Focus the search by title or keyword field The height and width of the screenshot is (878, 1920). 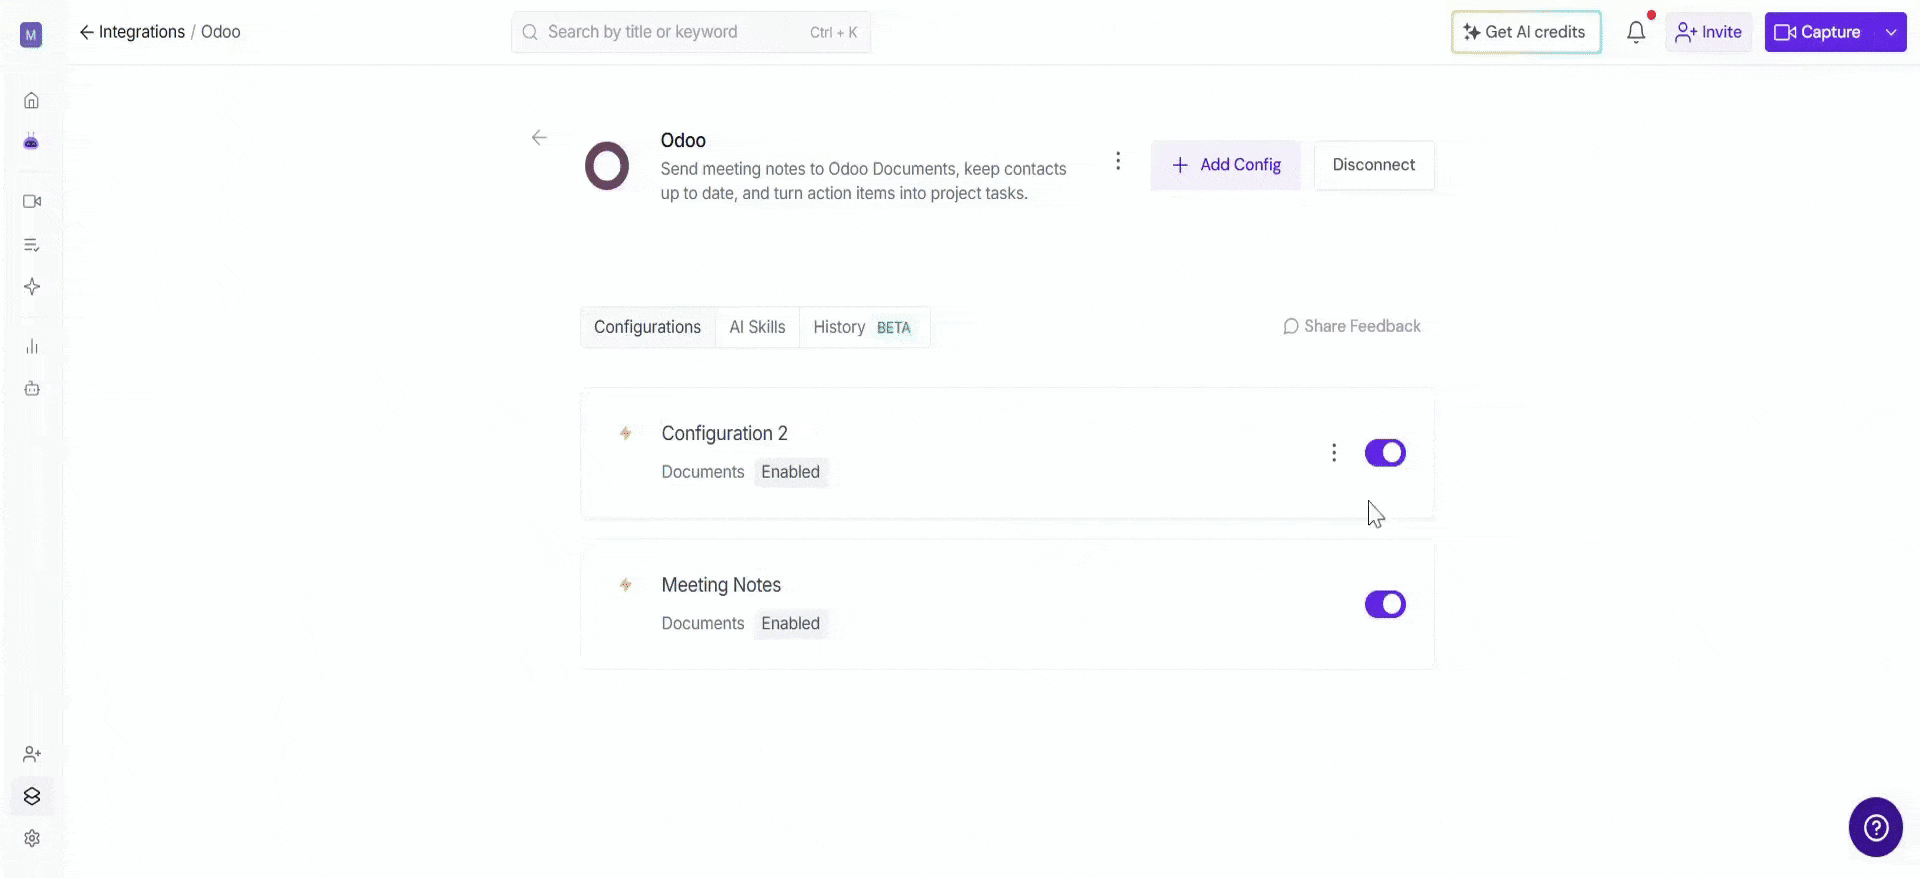pos(690,32)
